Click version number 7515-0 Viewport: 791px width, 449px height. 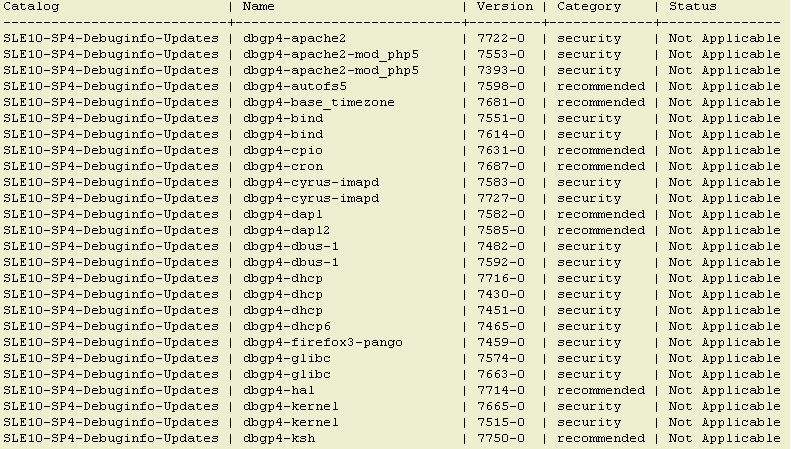click(x=501, y=423)
